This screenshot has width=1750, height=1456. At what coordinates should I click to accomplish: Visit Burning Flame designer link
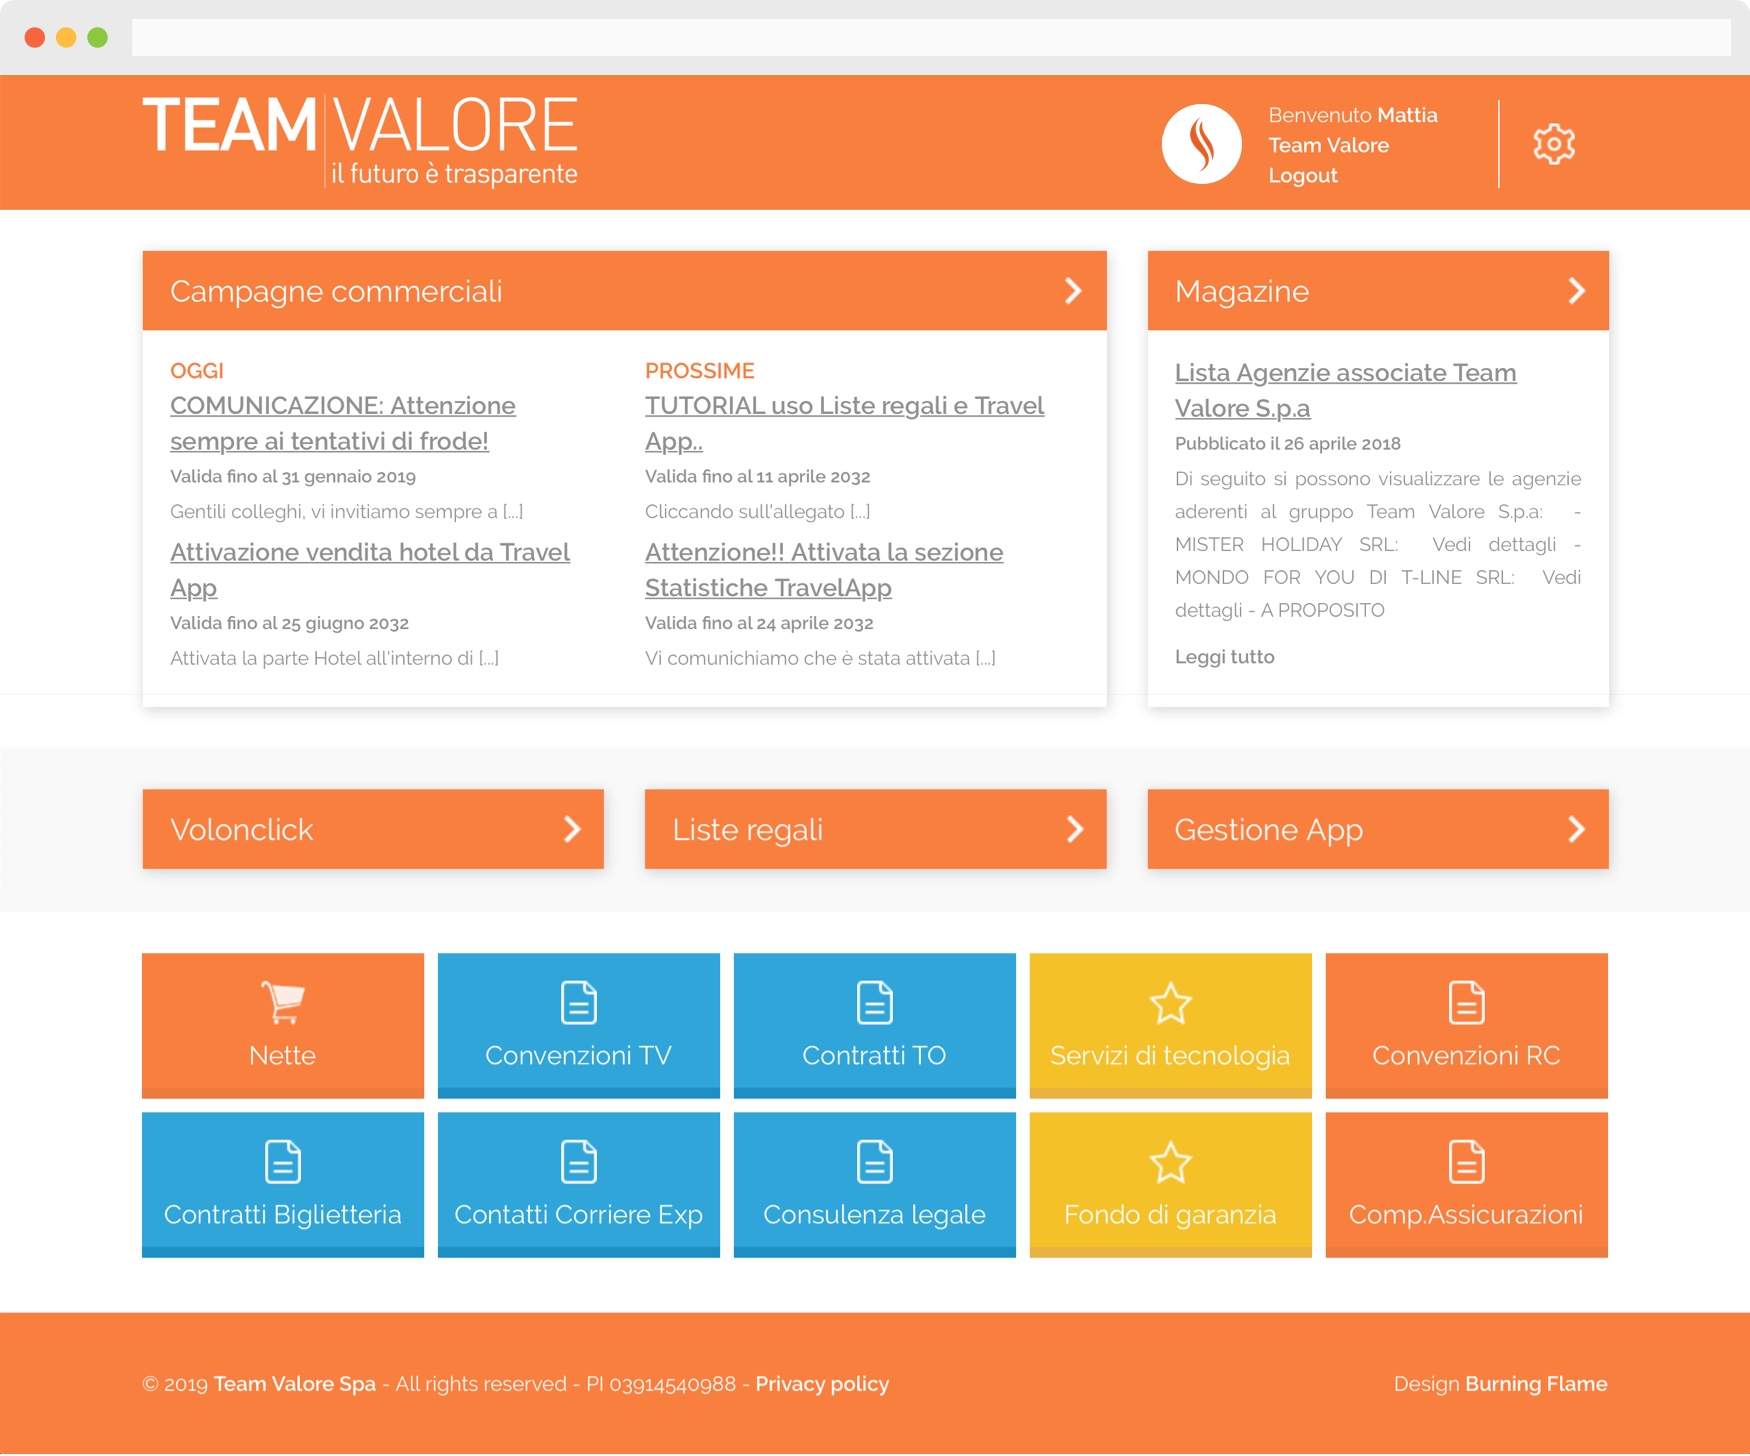1536,1384
